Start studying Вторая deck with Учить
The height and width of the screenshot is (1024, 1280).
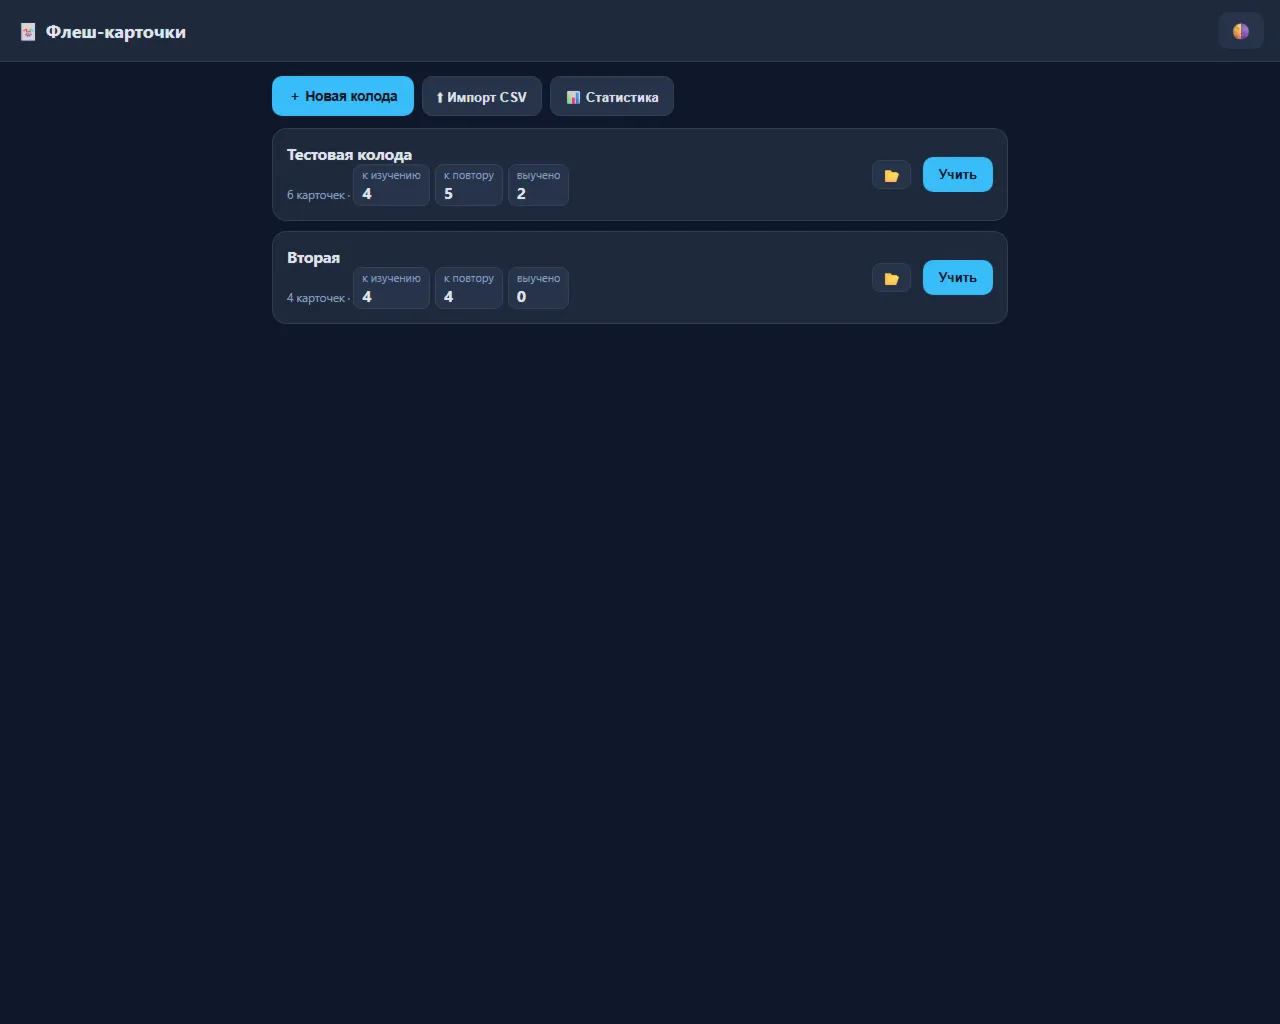[x=957, y=277]
